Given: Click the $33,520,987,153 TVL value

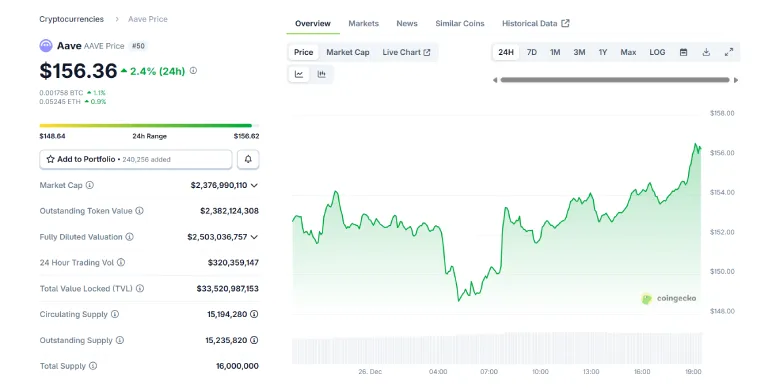Looking at the screenshot, I should point(228,289).
